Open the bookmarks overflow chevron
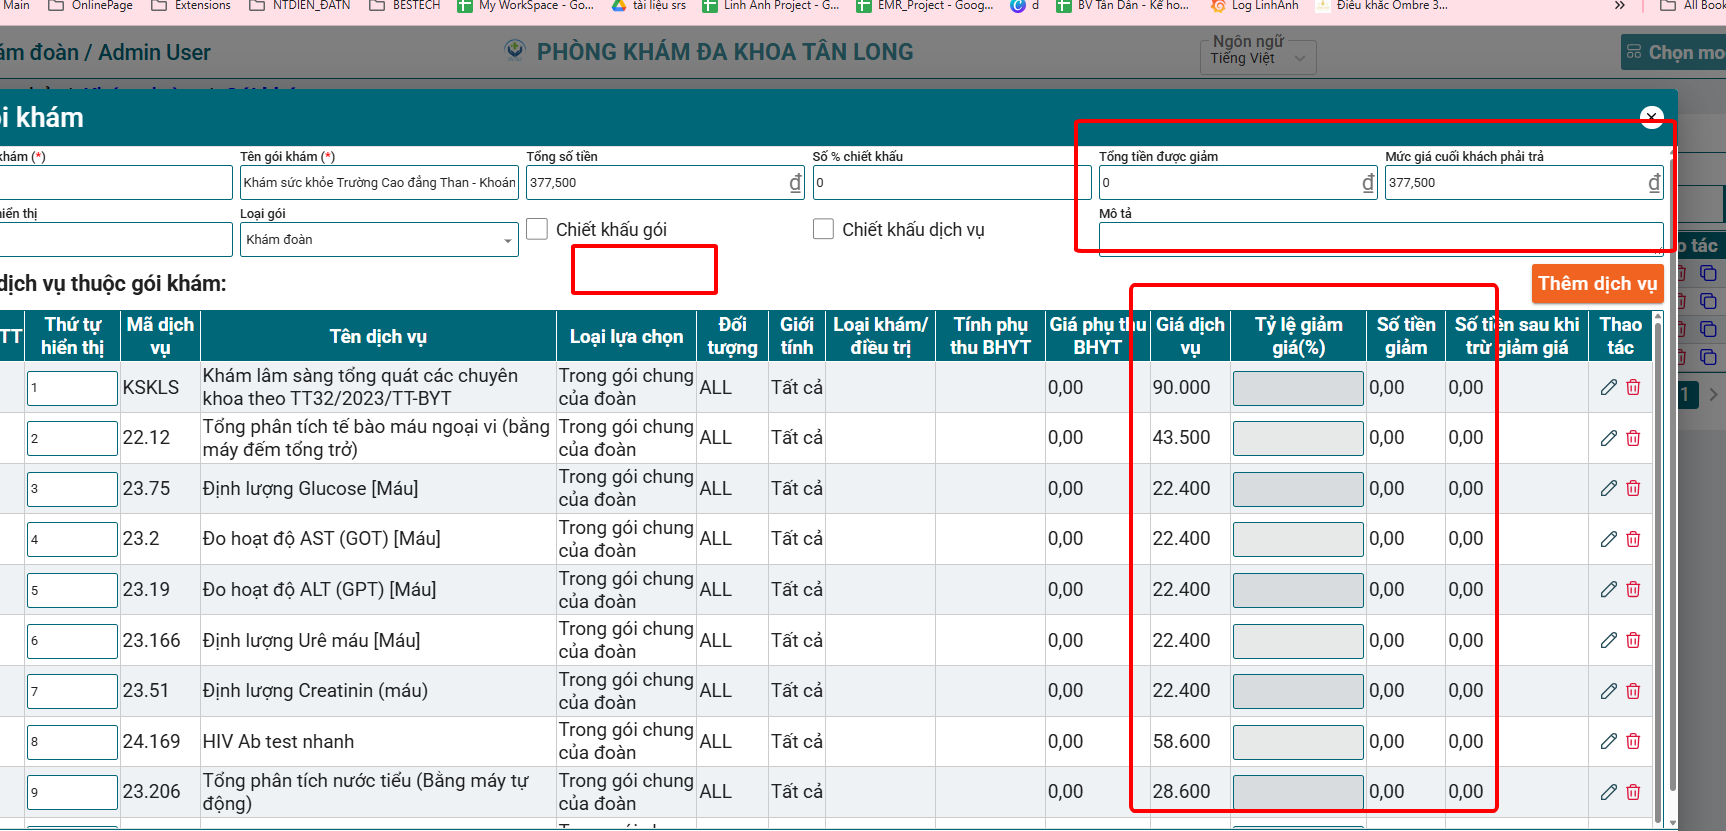This screenshot has height=831, width=1726. [x=1619, y=6]
